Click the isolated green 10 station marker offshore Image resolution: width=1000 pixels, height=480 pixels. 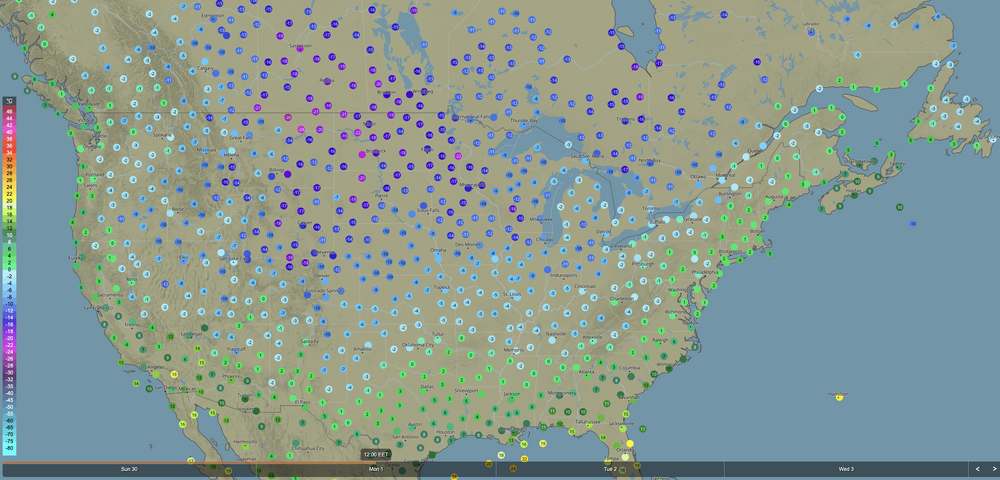899,207
